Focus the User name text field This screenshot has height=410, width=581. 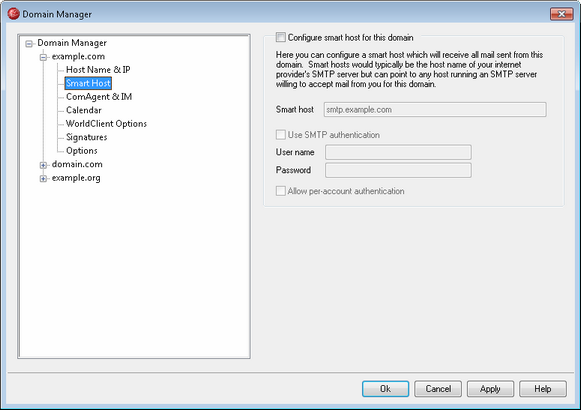(x=398, y=152)
